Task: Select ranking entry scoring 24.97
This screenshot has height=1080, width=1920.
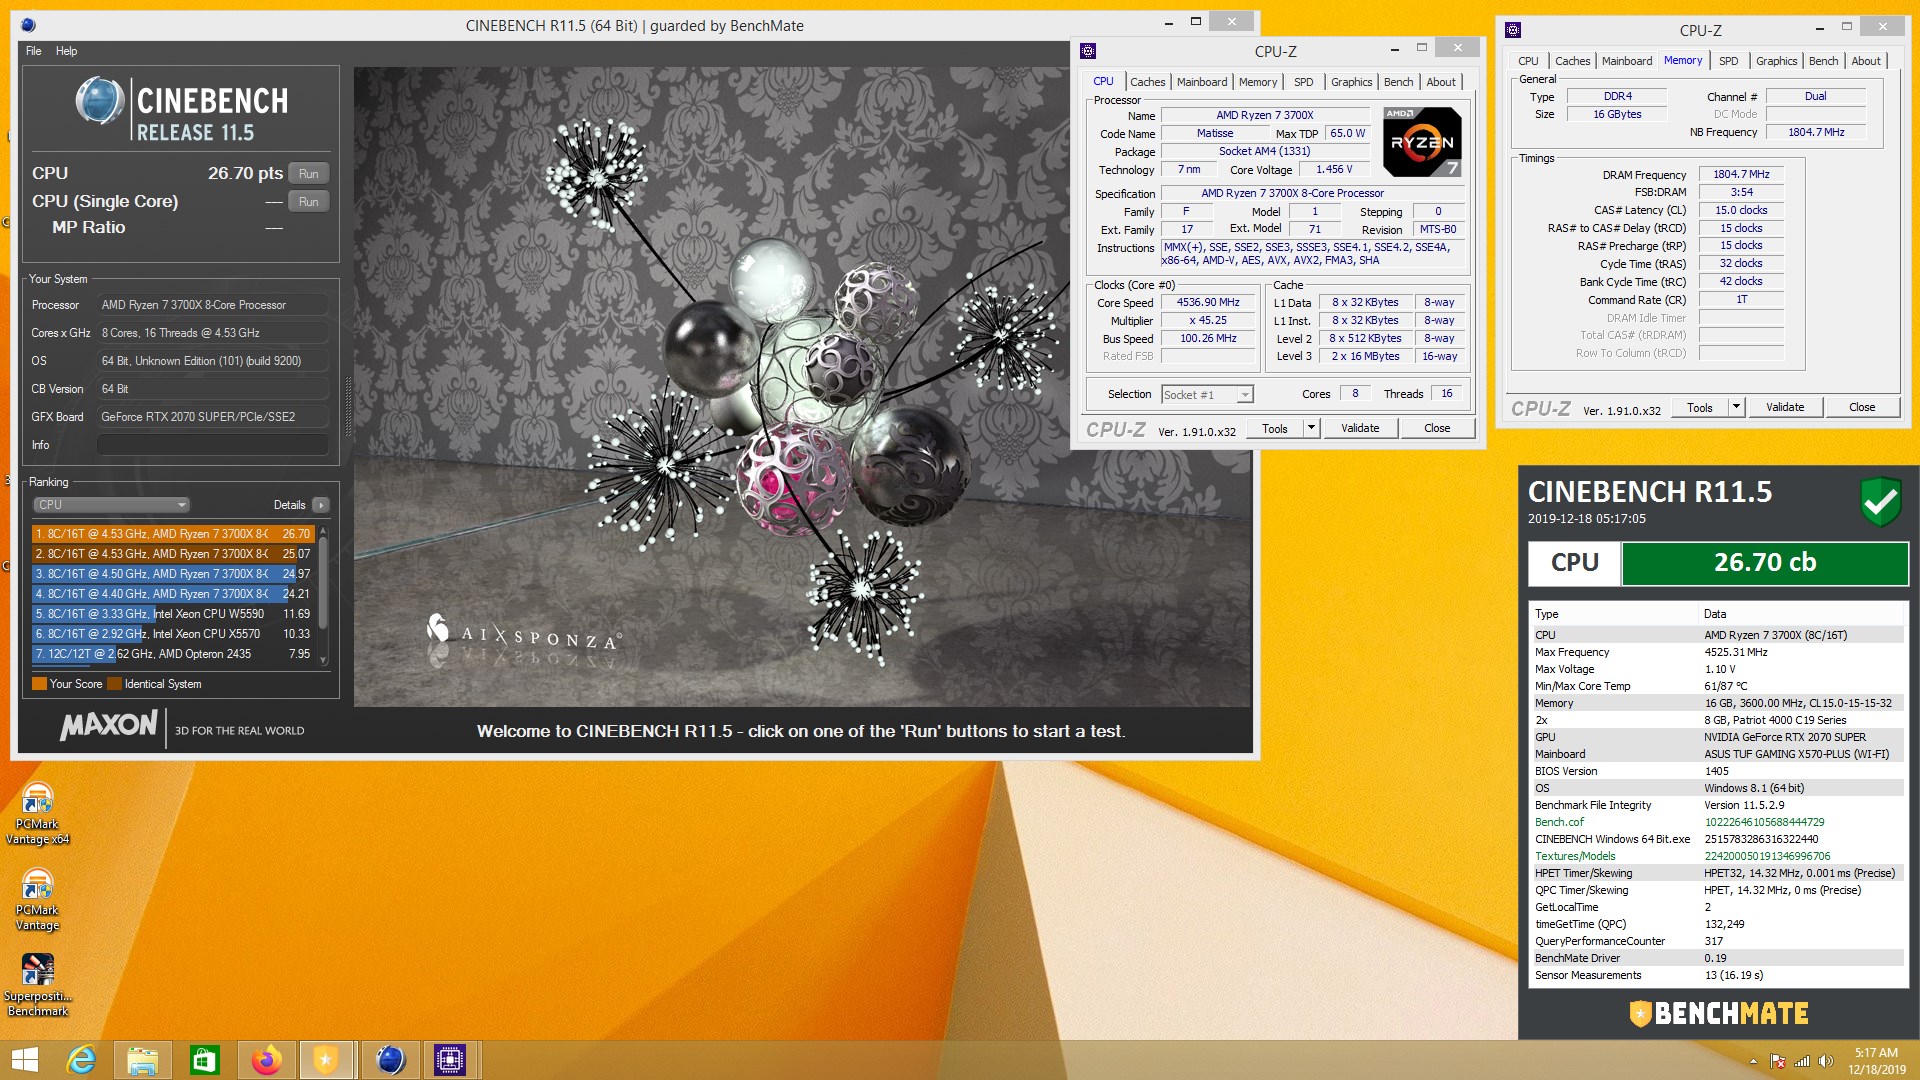Action: click(173, 574)
